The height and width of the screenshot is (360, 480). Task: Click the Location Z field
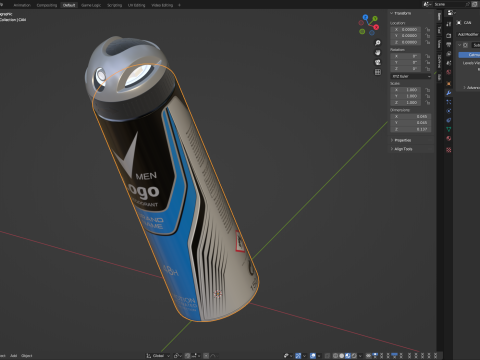click(x=406, y=42)
